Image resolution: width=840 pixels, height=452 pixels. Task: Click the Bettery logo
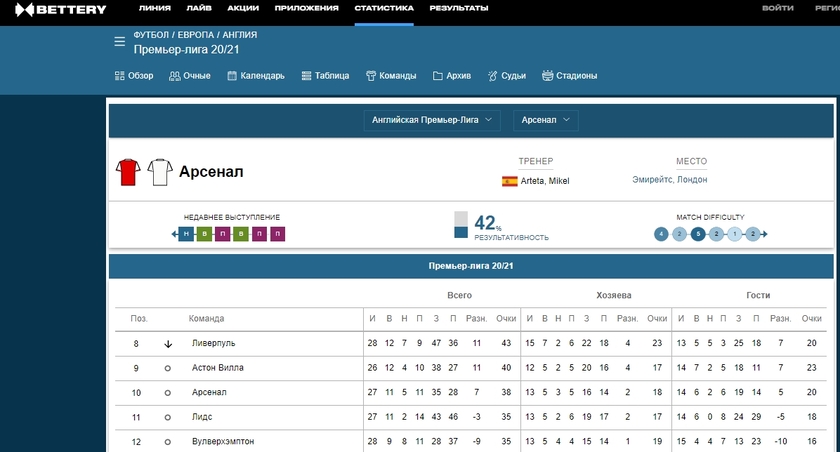61,9
